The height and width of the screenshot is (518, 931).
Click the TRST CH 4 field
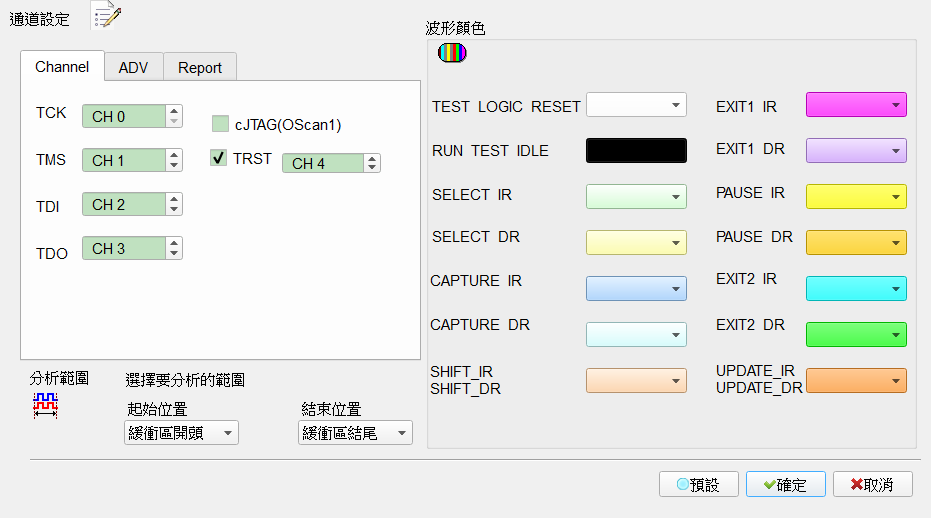[x=323, y=163]
